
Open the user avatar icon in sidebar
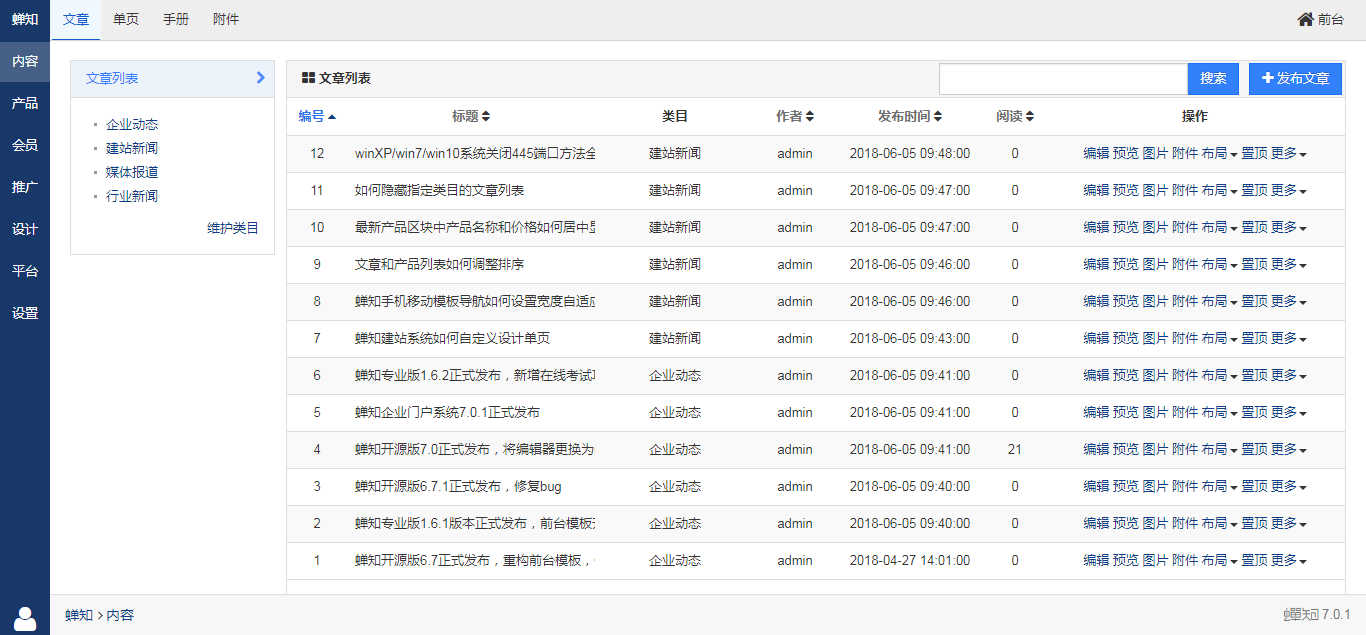pyautogui.click(x=25, y=619)
